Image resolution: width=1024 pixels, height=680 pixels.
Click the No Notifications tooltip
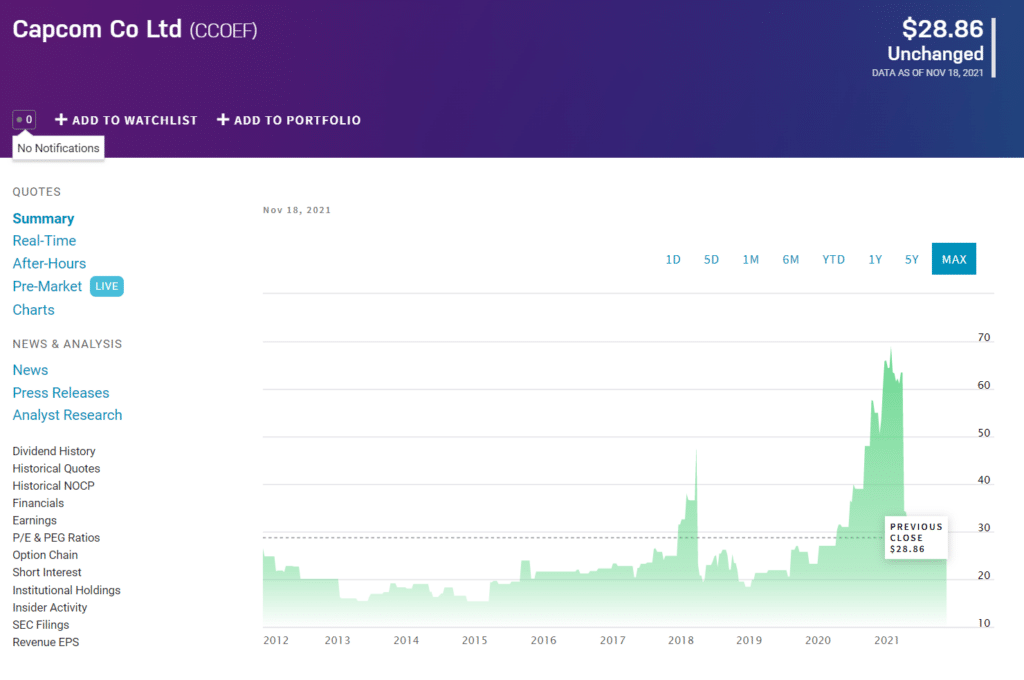pos(58,148)
